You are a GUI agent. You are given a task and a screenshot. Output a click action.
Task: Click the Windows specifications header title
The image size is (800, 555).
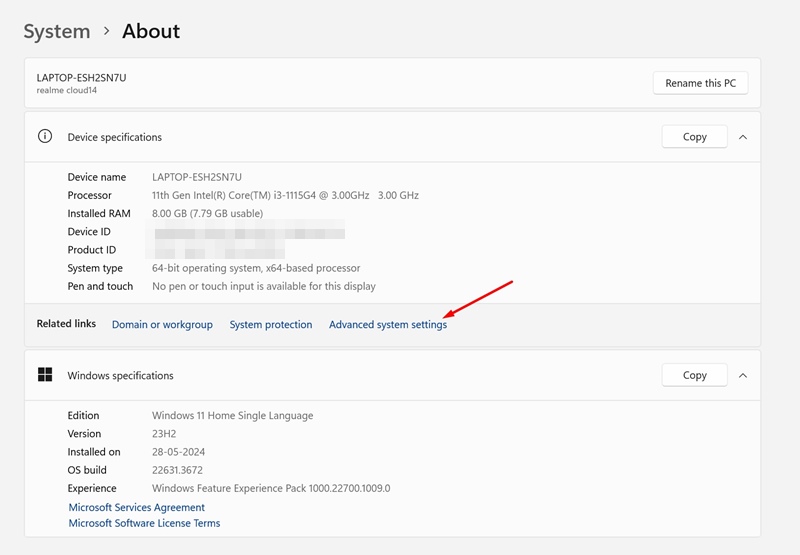coord(120,376)
